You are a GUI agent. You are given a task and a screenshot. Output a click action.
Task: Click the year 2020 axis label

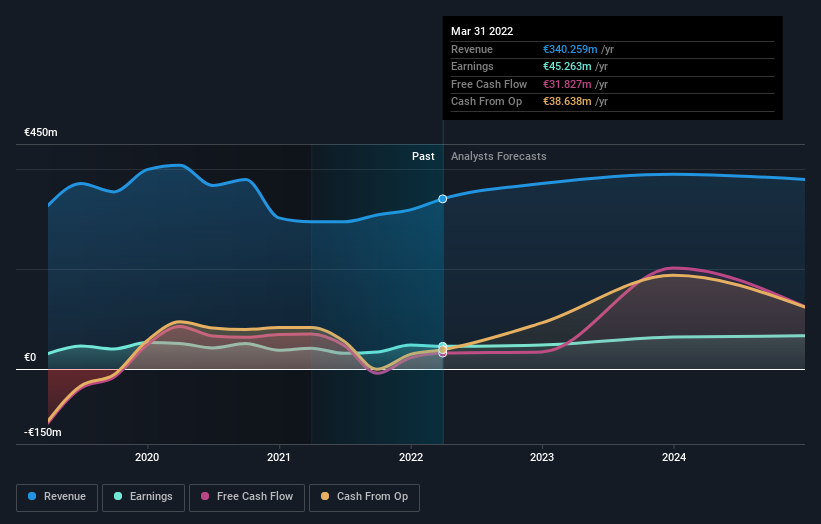click(x=147, y=457)
